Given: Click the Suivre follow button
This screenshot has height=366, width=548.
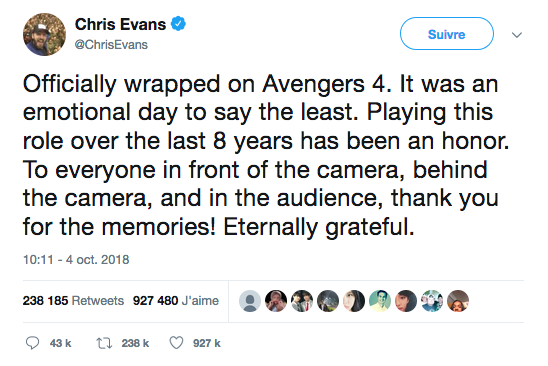Looking at the screenshot, I should (x=447, y=34).
